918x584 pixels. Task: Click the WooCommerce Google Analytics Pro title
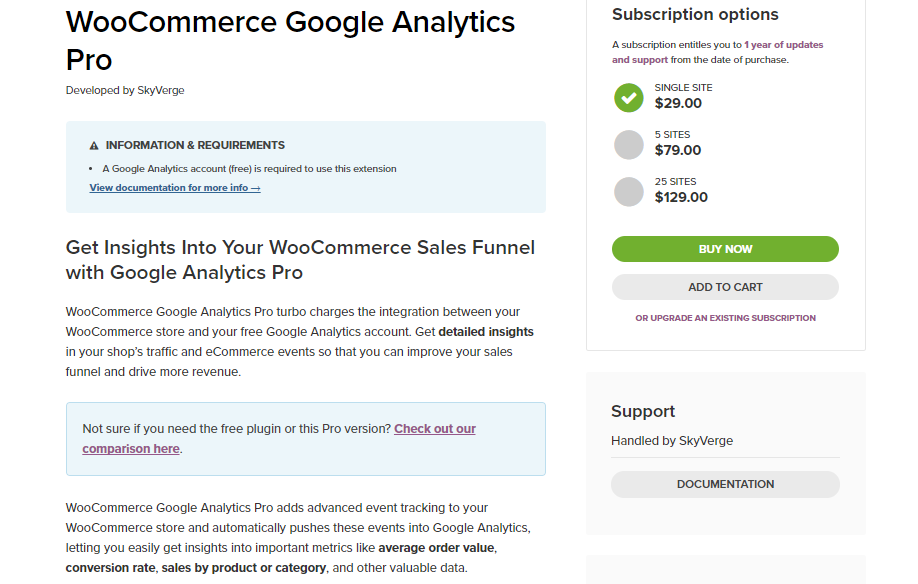[x=290, y=40]
